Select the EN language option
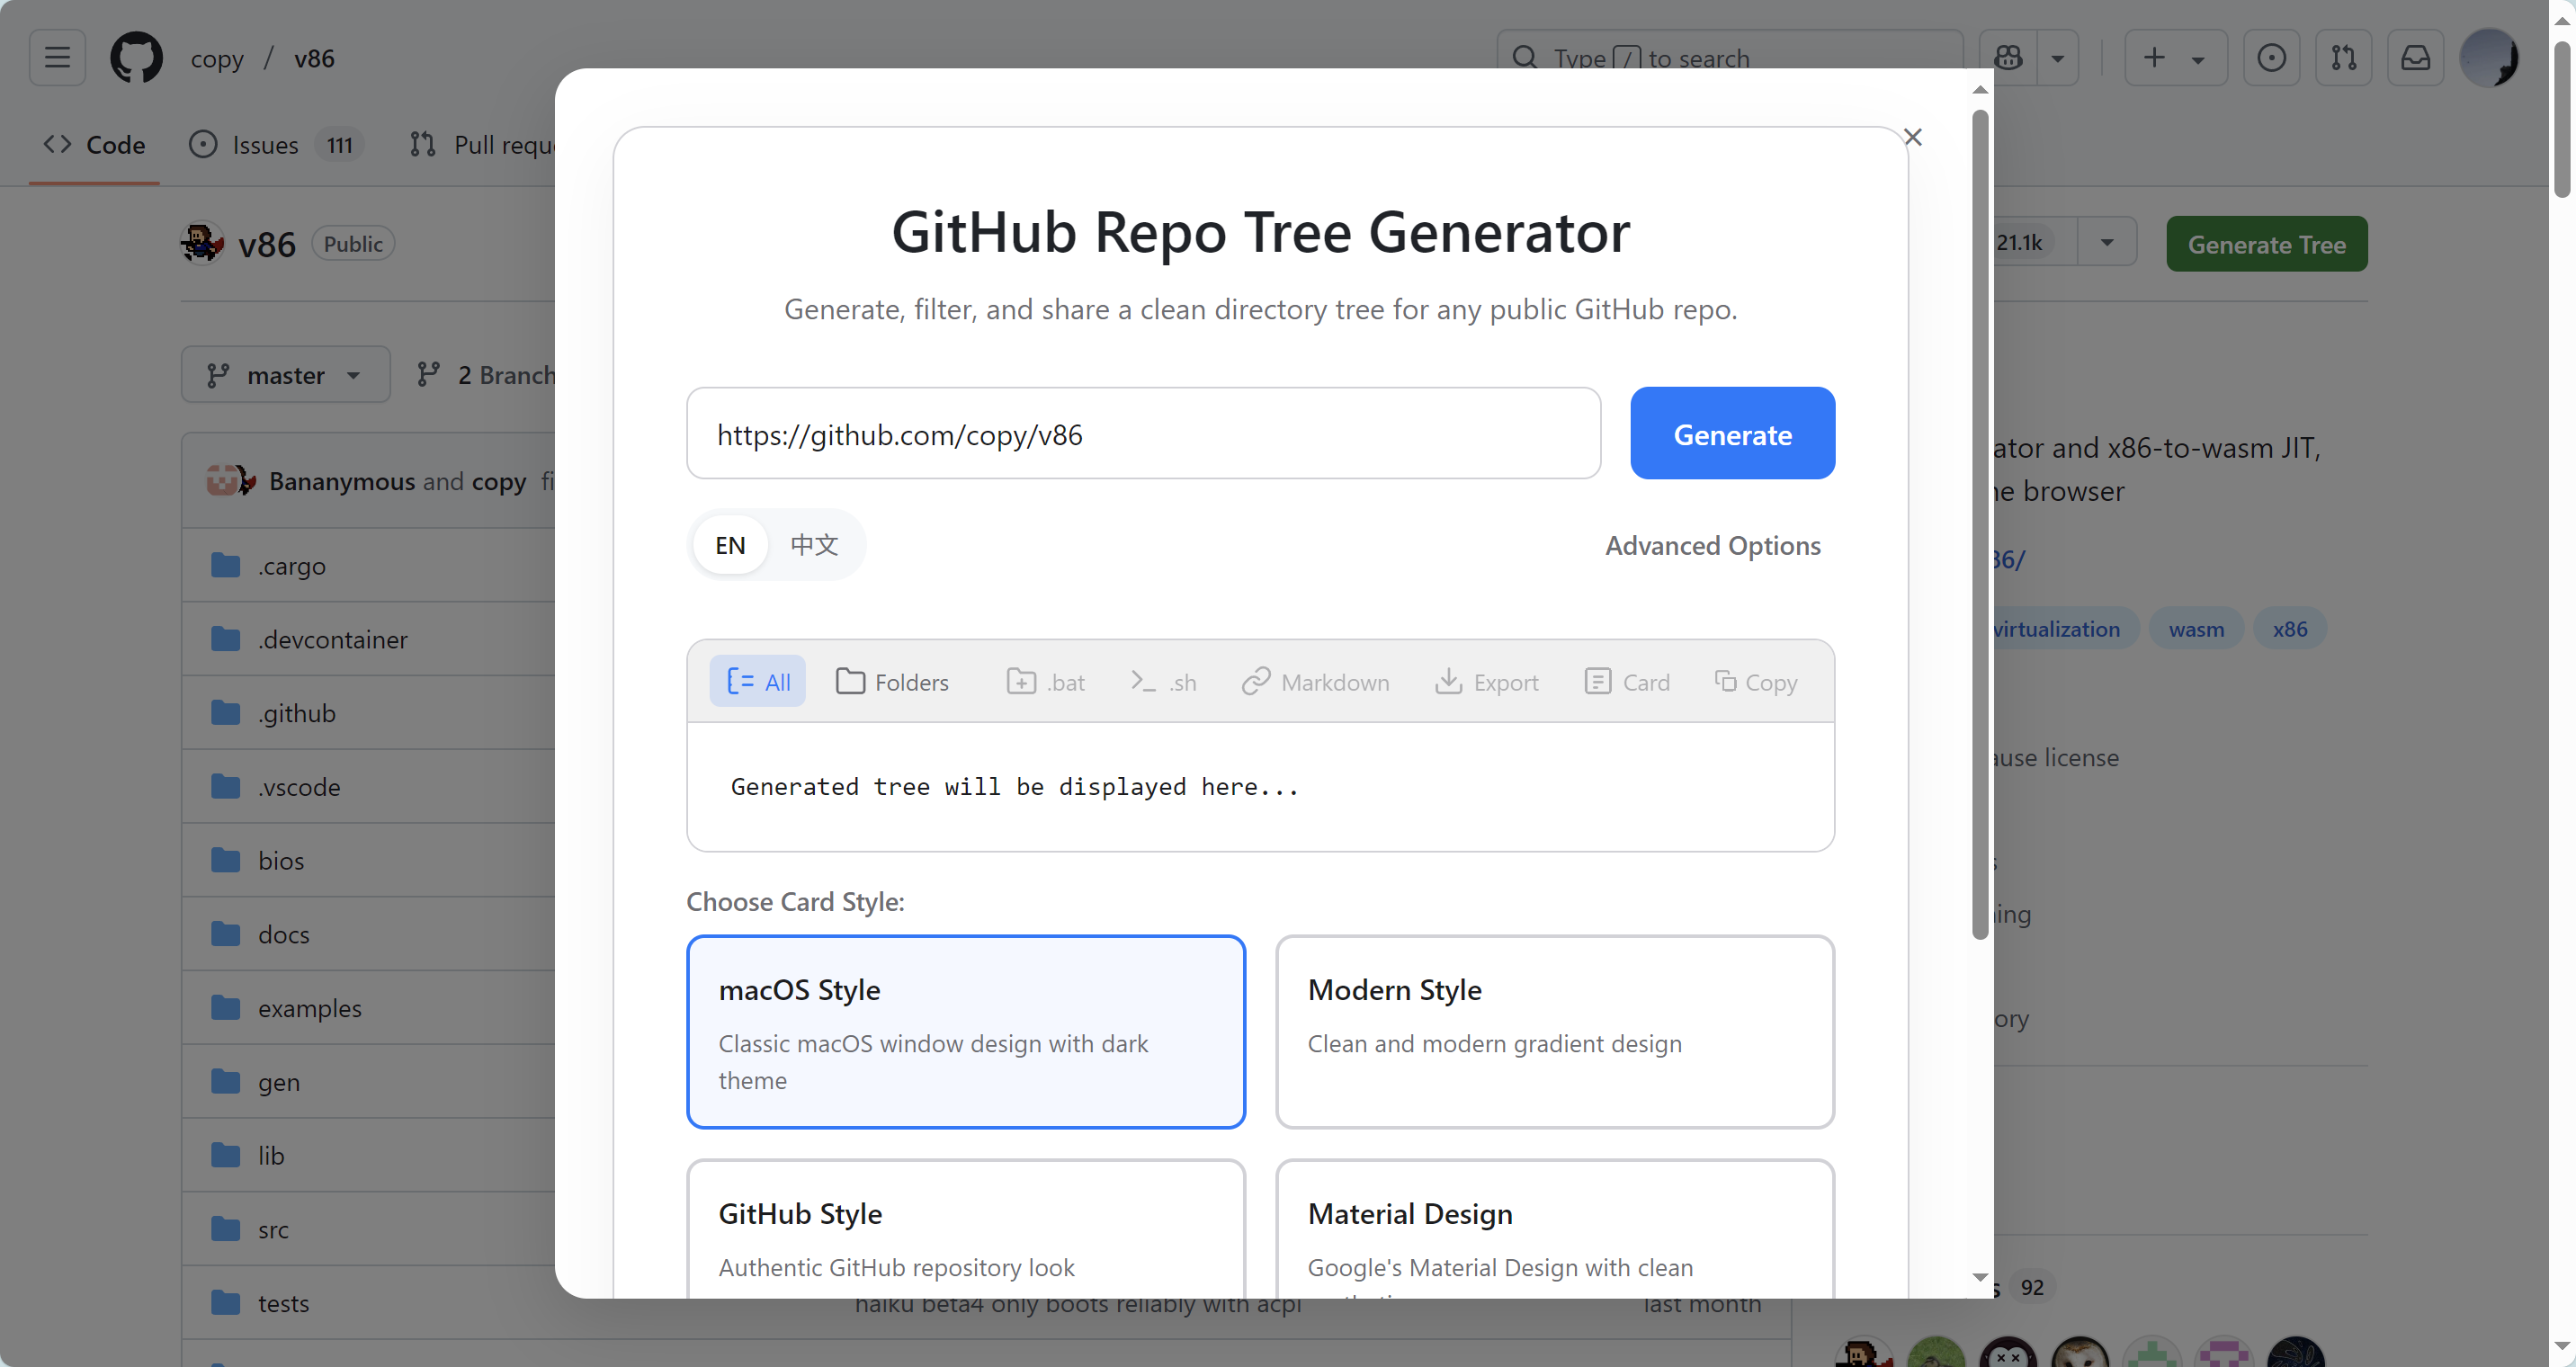The image size is (2576, 1367). click(x=730, y=545)
